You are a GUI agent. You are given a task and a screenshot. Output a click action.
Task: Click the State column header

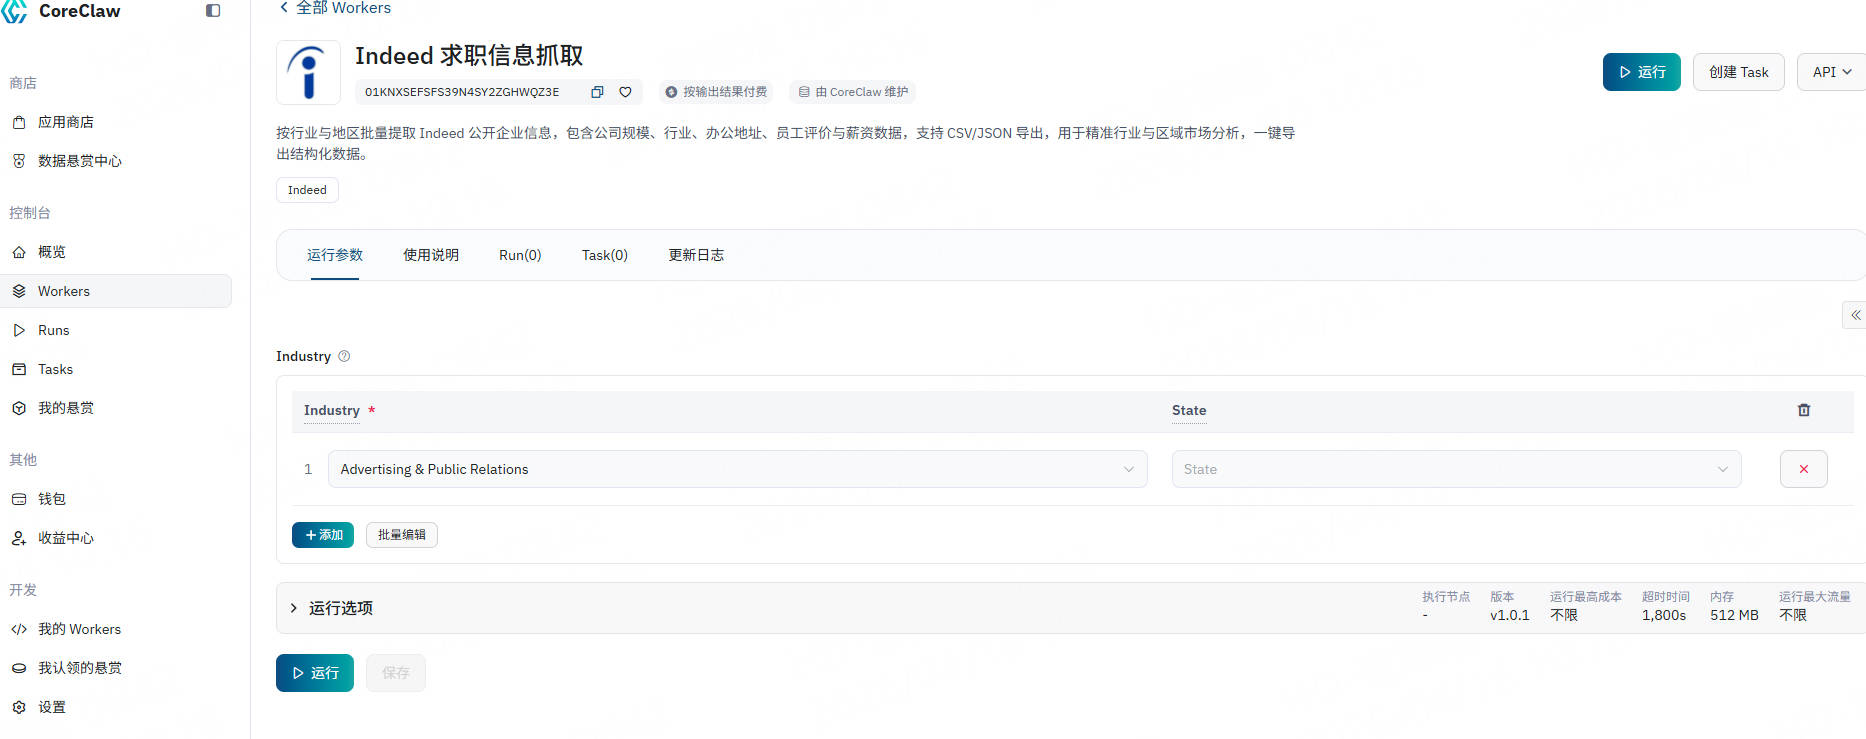pos(1189,411)
